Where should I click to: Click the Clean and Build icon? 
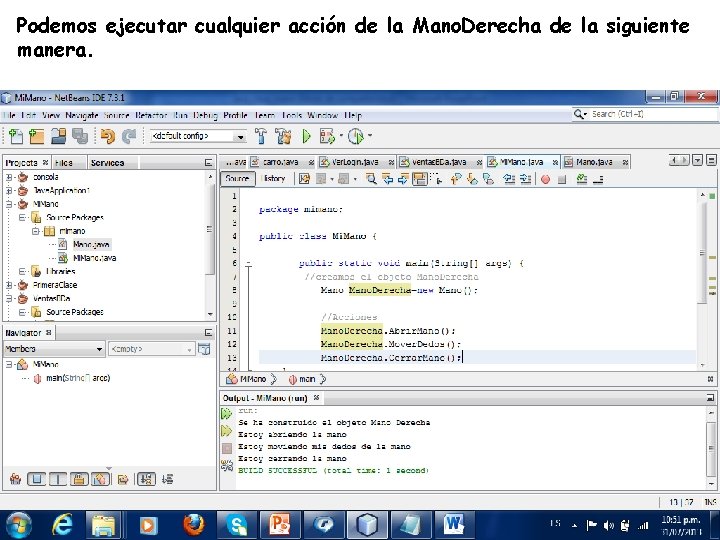click(x=283, y=136)
